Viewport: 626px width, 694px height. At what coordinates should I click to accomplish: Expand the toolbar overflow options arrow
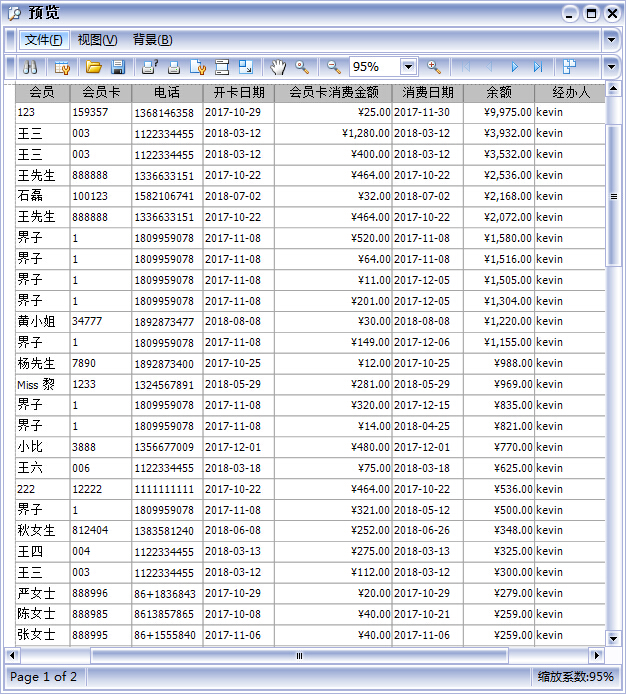pyautogui.click(x=611, y=67)
